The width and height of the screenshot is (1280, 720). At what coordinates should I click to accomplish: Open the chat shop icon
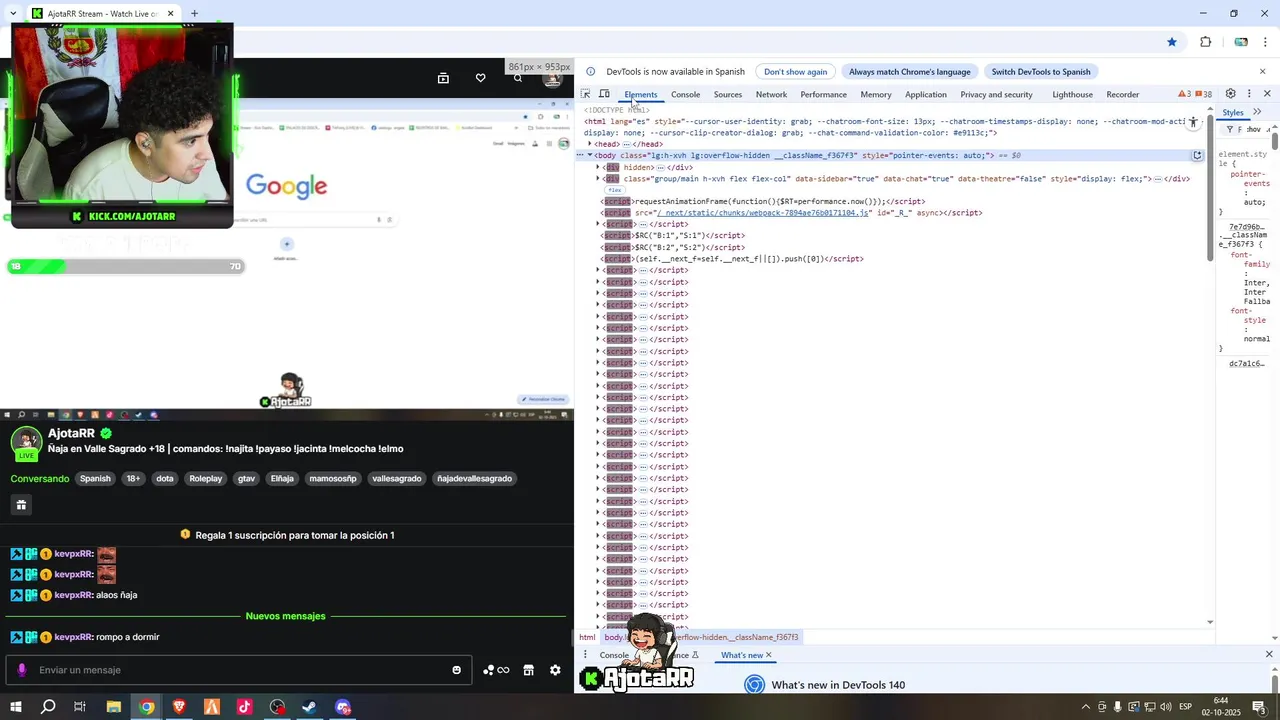(528, 670)
